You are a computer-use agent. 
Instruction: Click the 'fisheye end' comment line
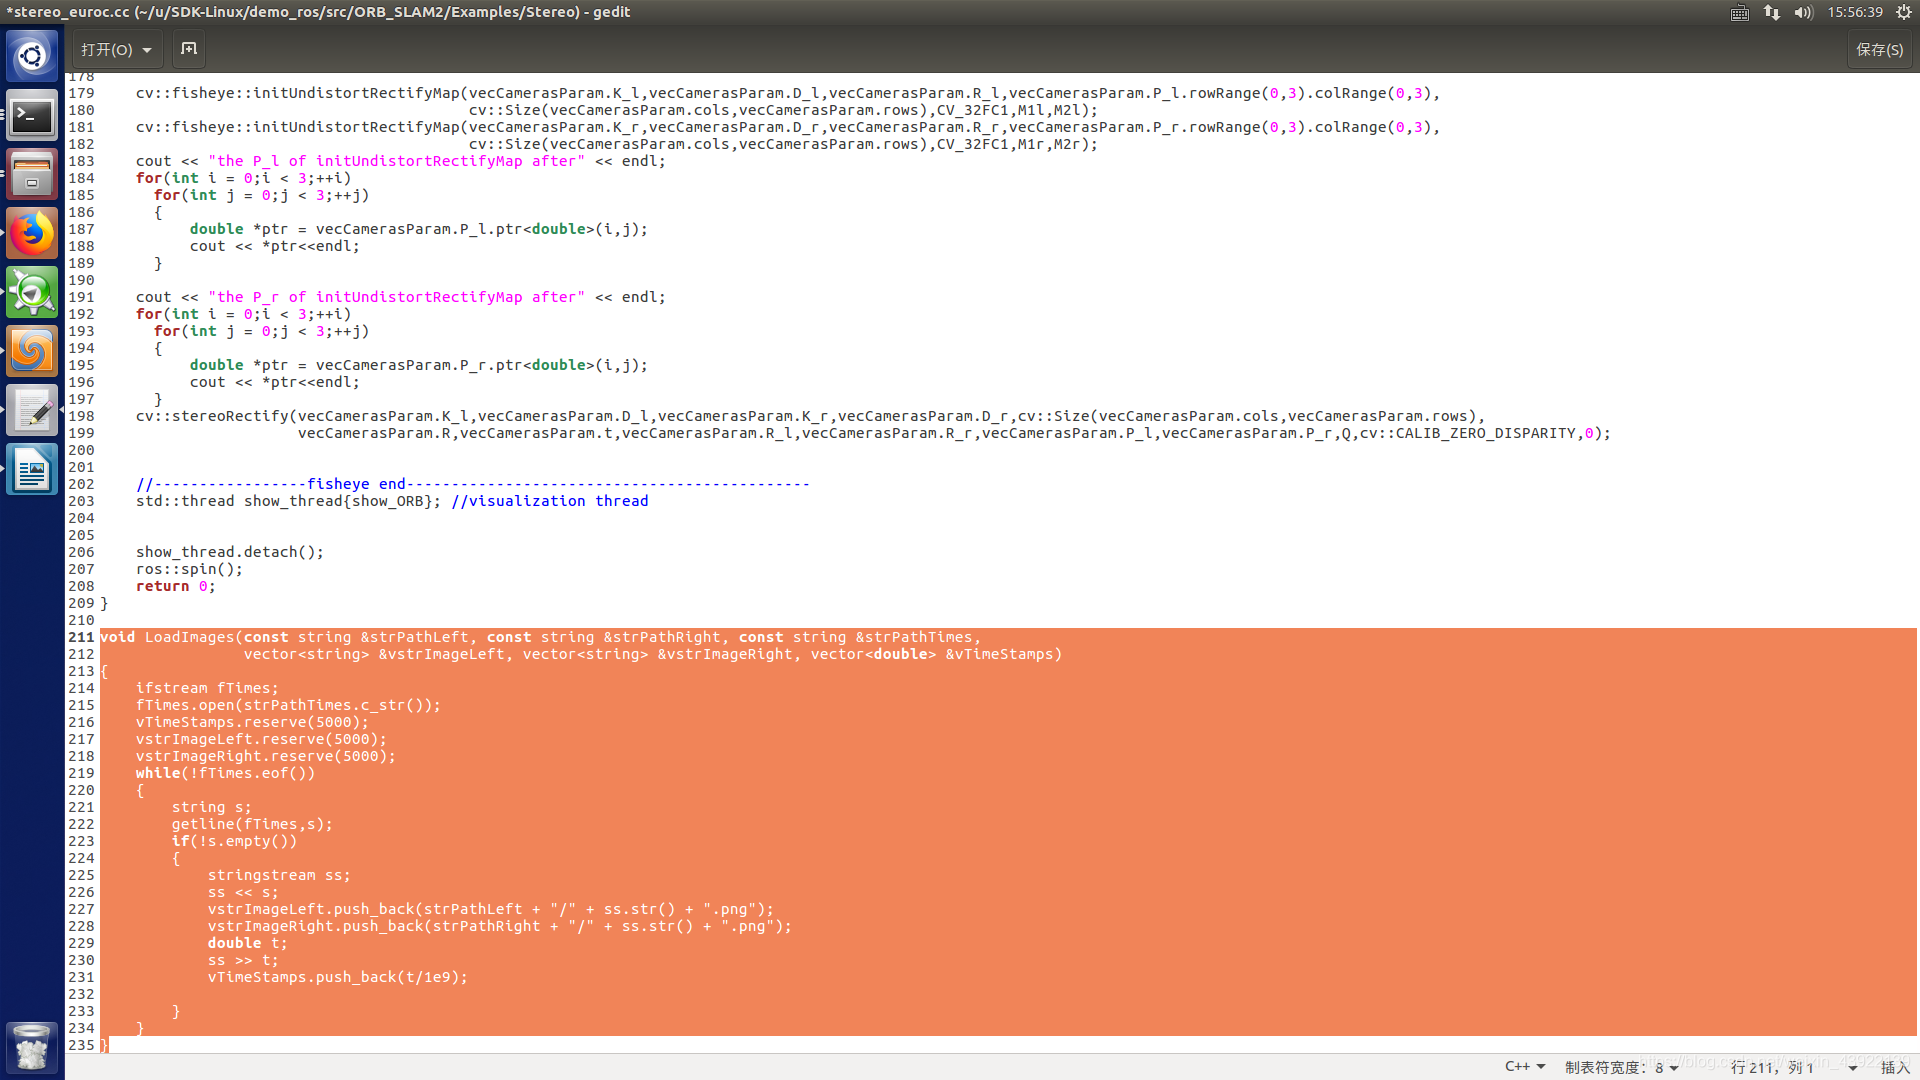click(473, 484)
